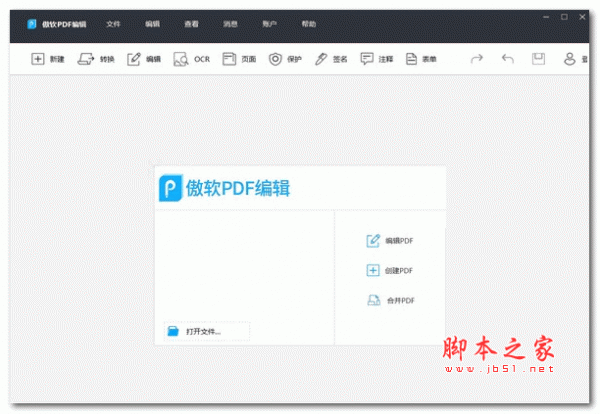Open the 编辑 menu in title bar

pyautogui.click(x=152, y=24)
